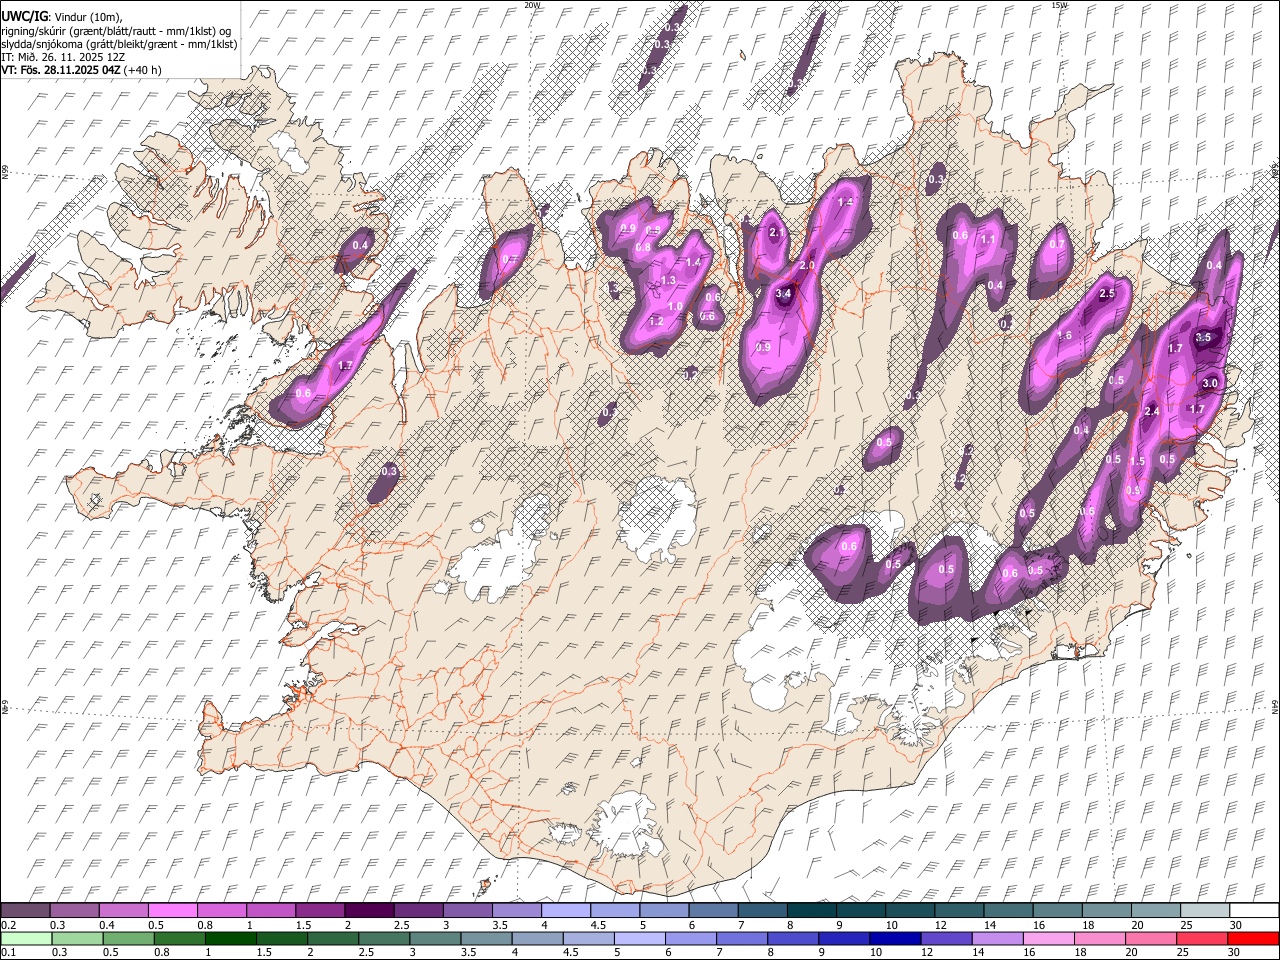Click the light pink 16 swatch in bottom legend

pos(1049,938)
